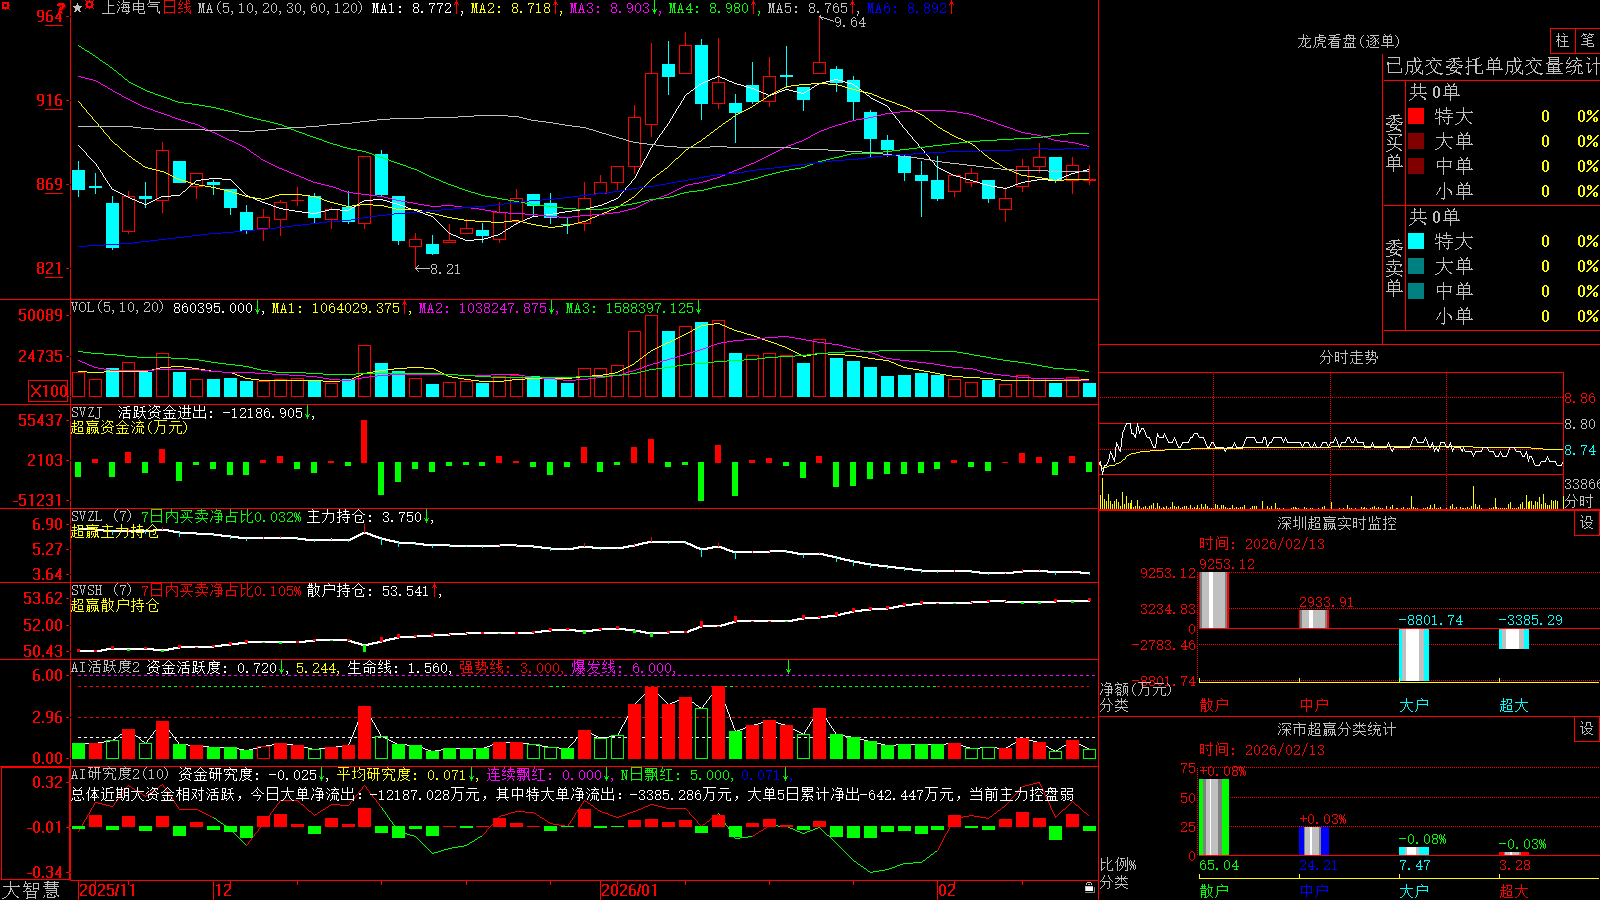The height and width of the screenshot is (900, 1600).
Task: Click the VOL(5,10,20) indicator label
Action: point(117,308)
